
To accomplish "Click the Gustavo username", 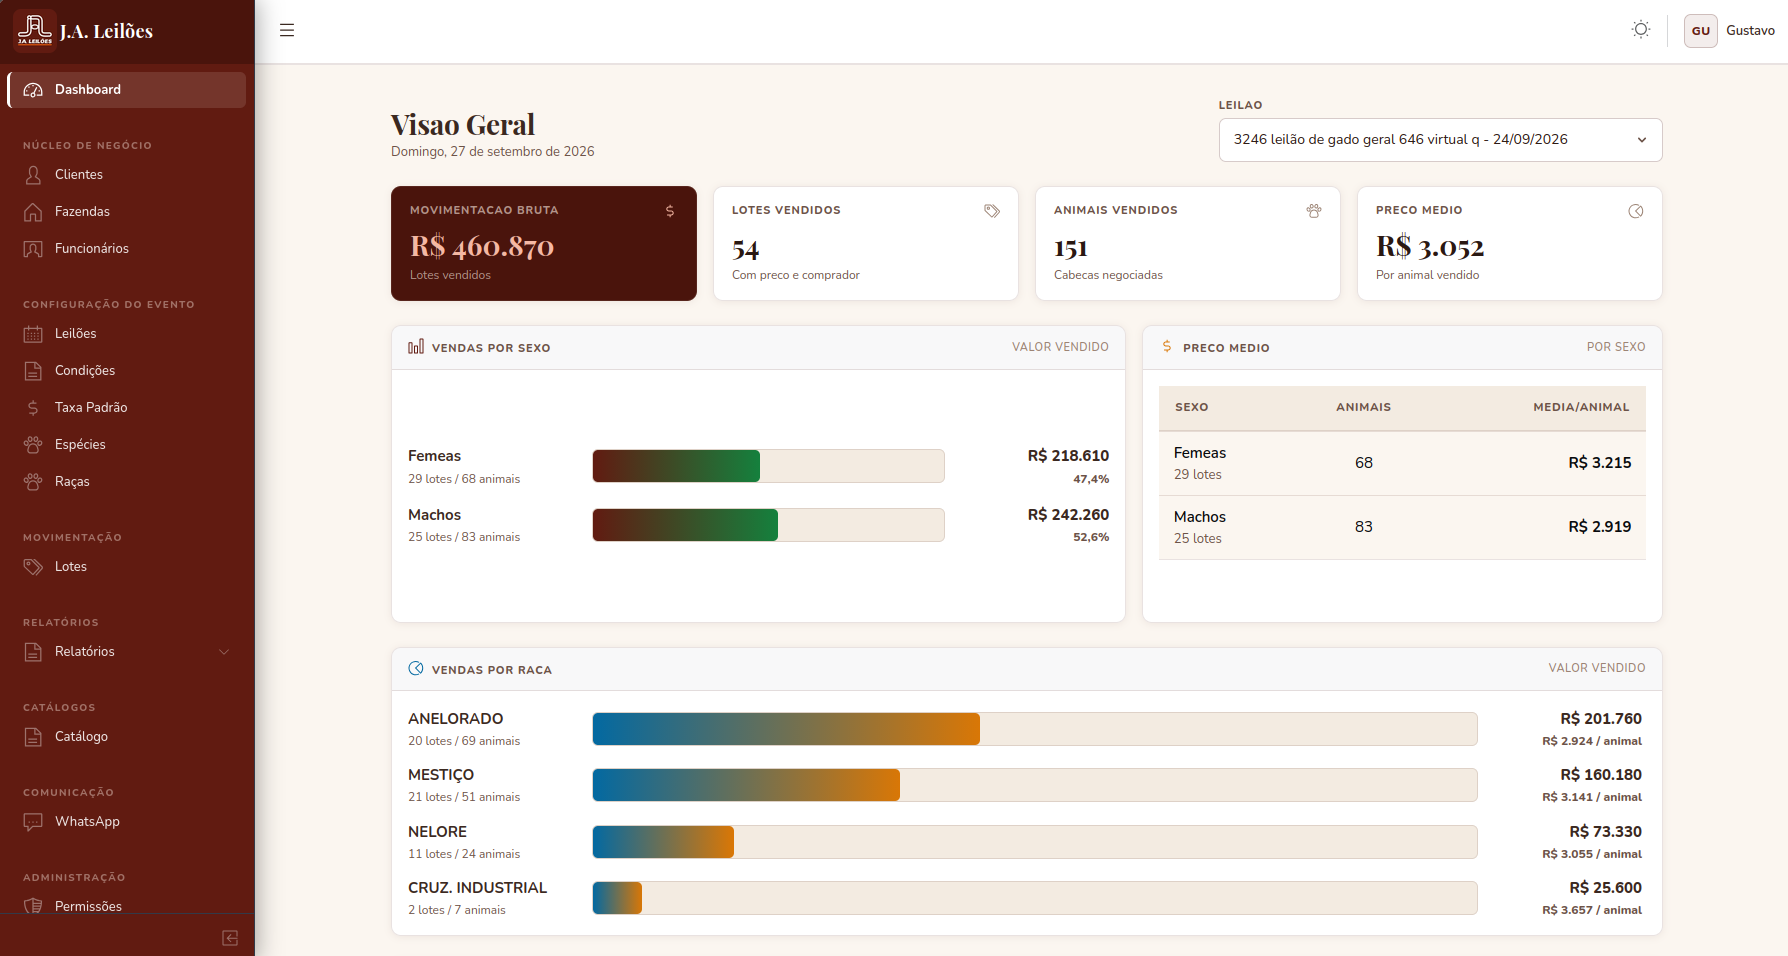I will pos(1750,31).
